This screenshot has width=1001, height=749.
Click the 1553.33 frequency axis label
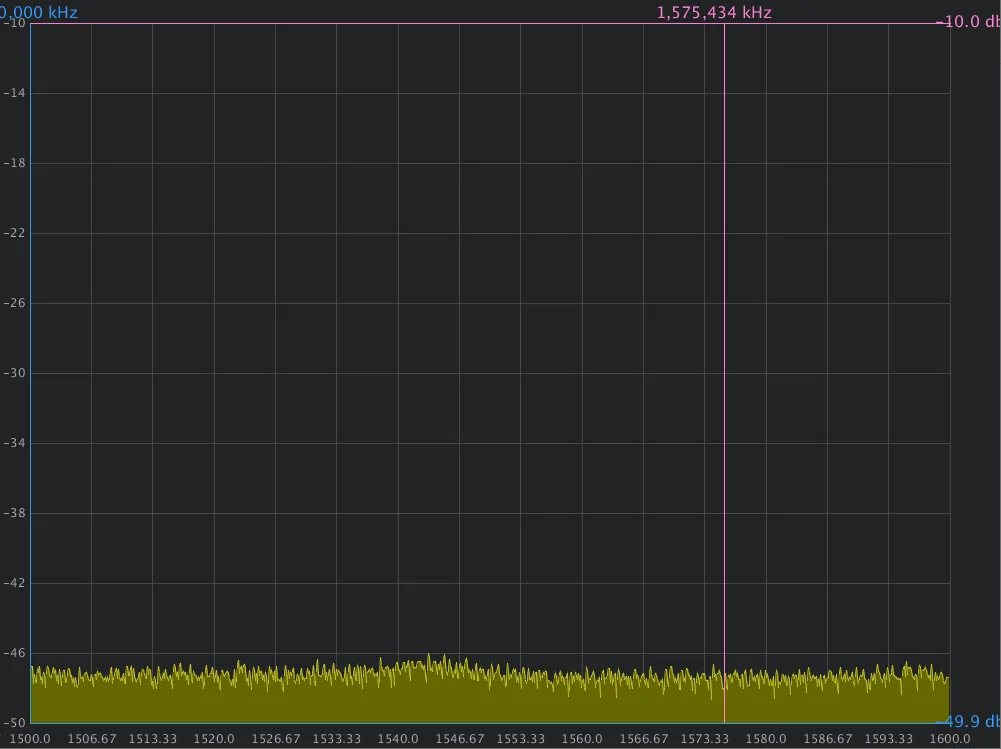[x=520, y=739]
